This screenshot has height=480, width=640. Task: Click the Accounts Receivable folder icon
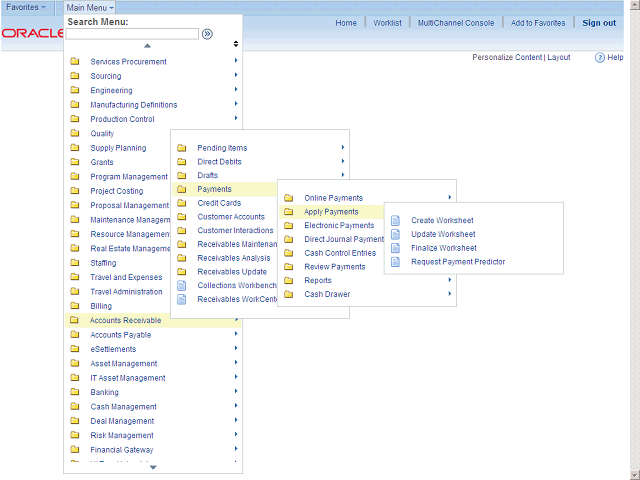click(75, 320)
